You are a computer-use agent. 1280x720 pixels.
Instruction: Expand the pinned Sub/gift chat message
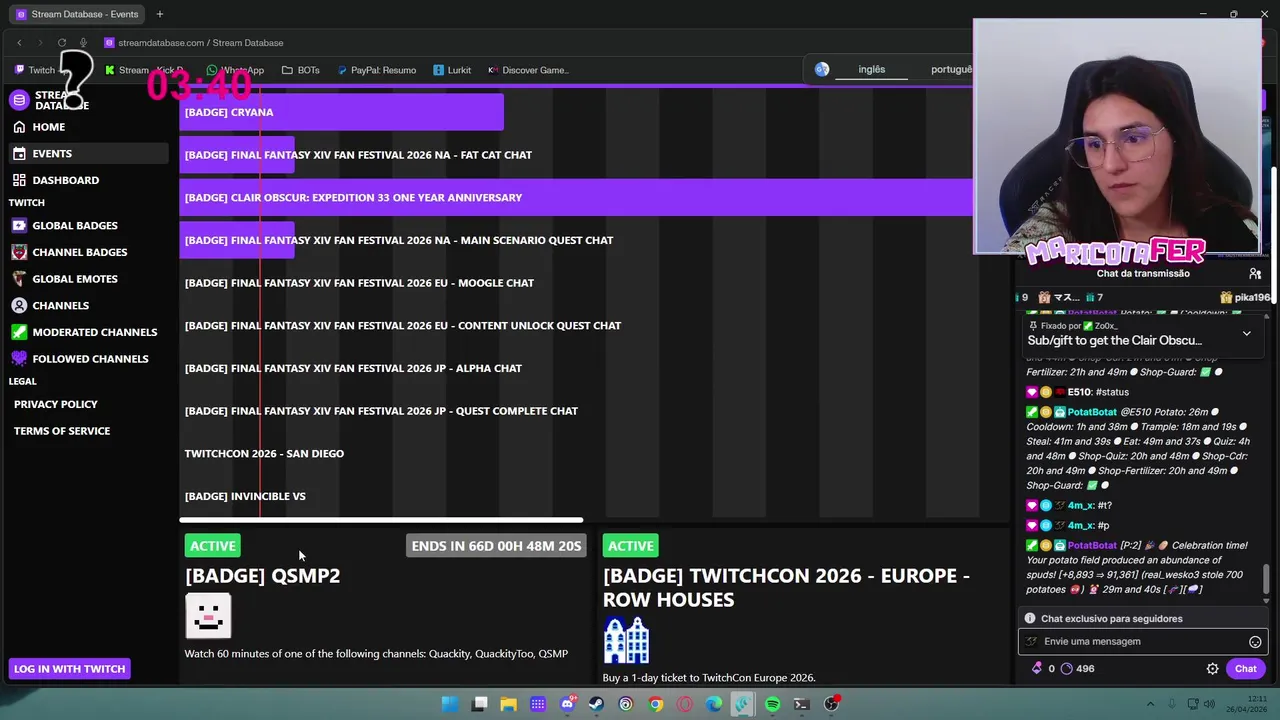1246,334
